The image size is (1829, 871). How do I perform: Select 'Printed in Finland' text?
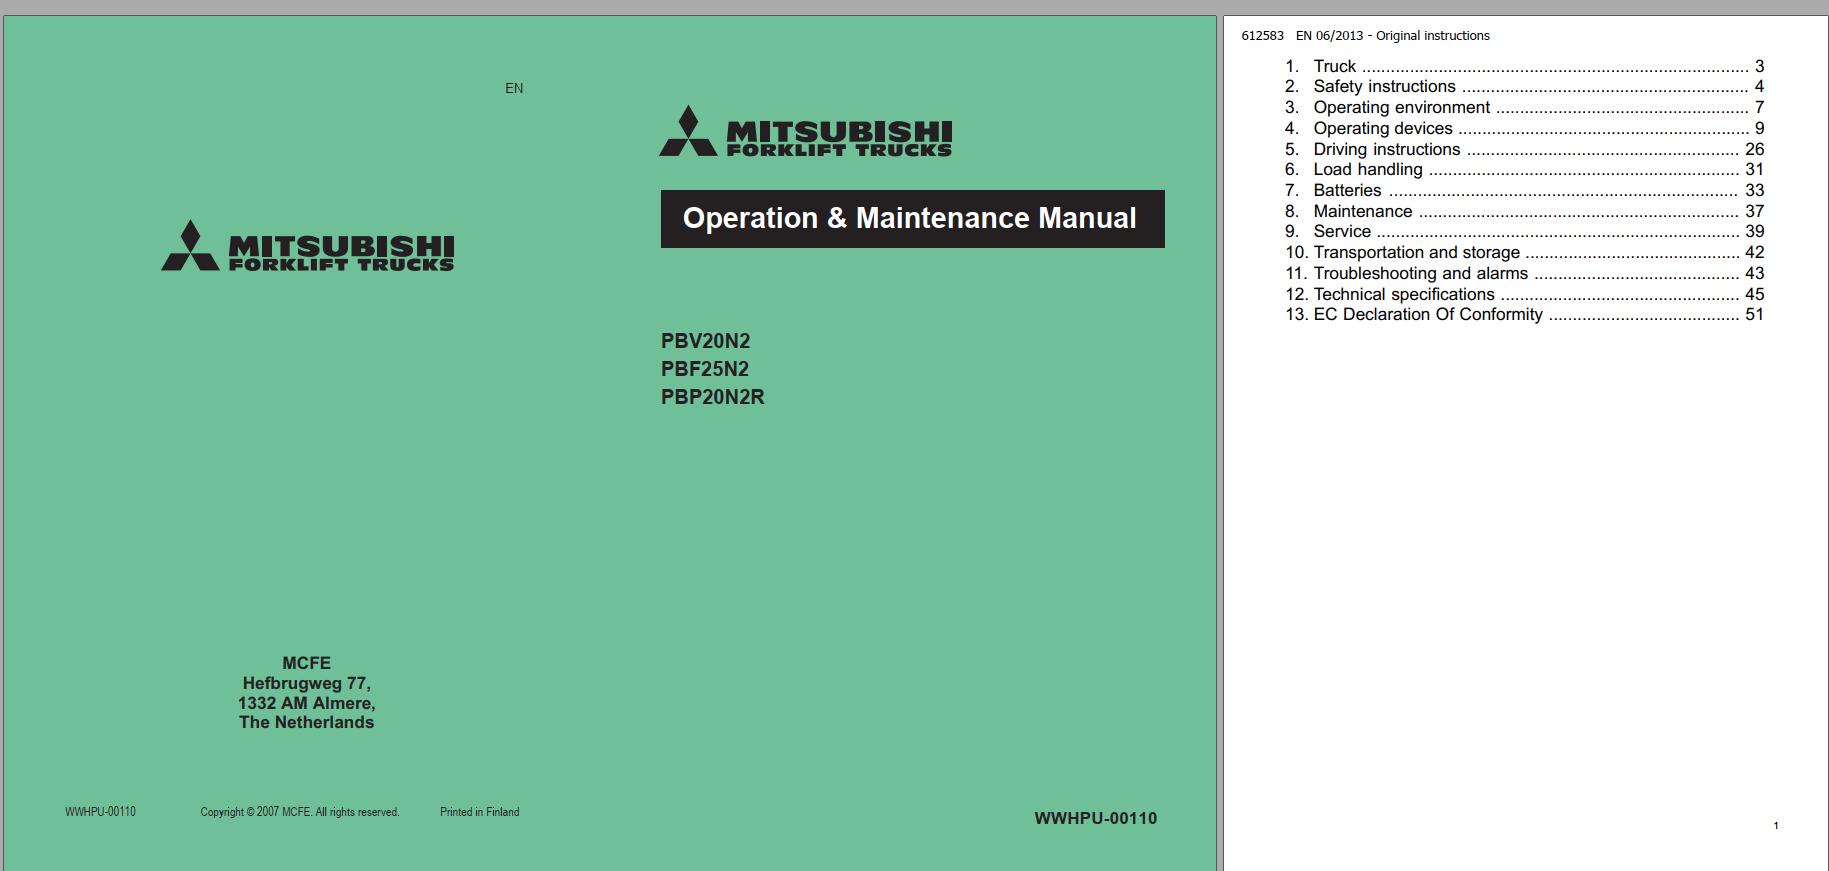[x=480, y=812]
